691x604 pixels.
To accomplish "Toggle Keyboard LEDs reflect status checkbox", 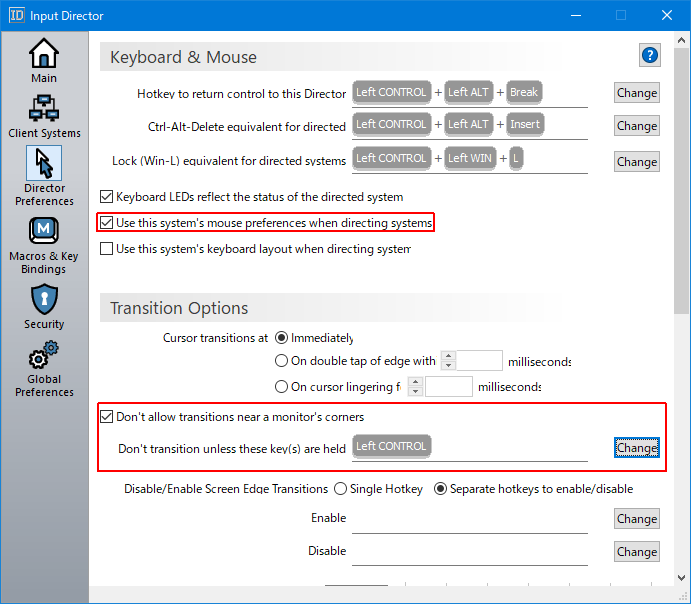I will 108,197.
